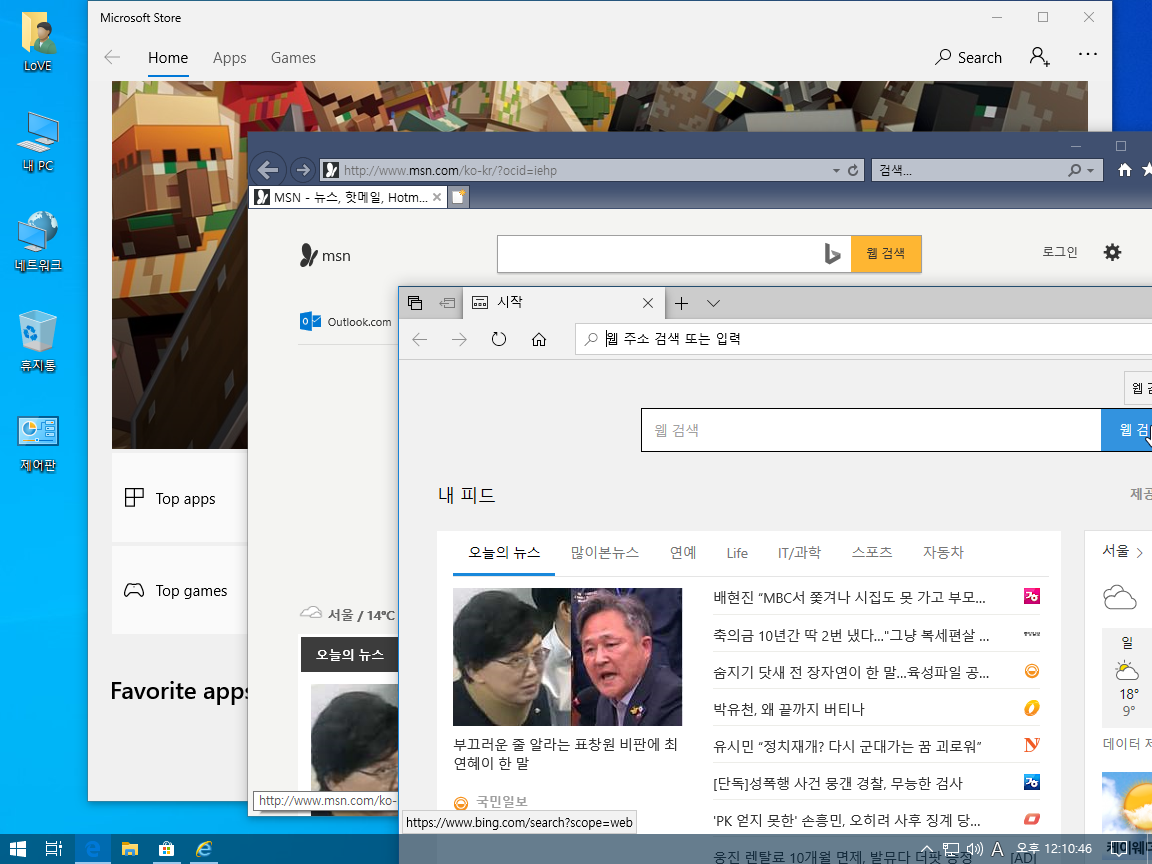Click 로그인 on the MSN page
The image size is (1152, 864).
coord(1059,252)
